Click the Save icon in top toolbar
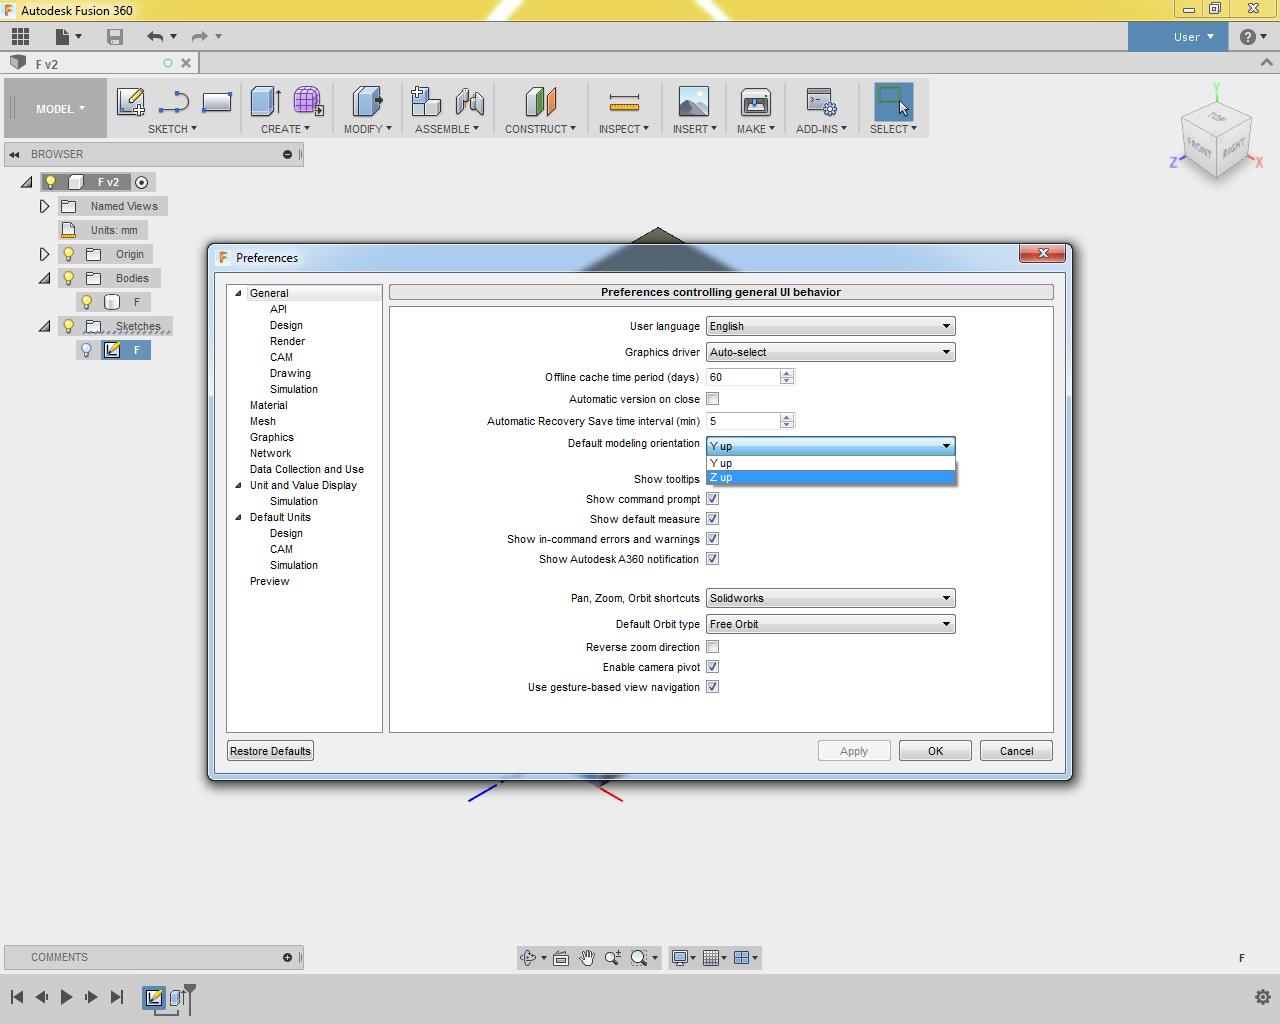Image resolution: width=1280 pixels, height=1024 pixels. click(x=115, y=37)
